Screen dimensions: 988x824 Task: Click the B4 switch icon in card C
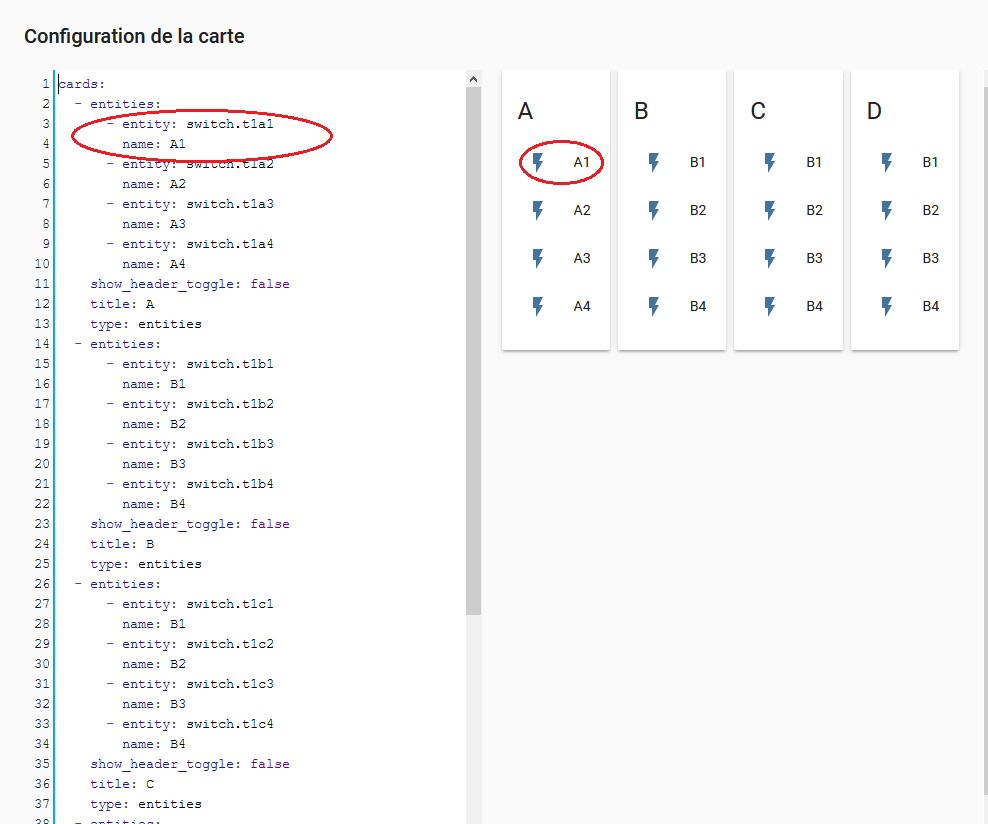tap(769, 306)
